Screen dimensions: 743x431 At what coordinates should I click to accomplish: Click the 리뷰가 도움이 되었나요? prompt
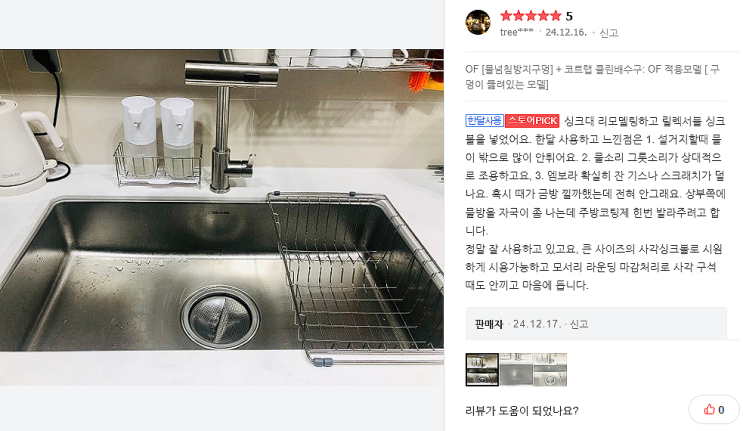(x=522, y=410)
